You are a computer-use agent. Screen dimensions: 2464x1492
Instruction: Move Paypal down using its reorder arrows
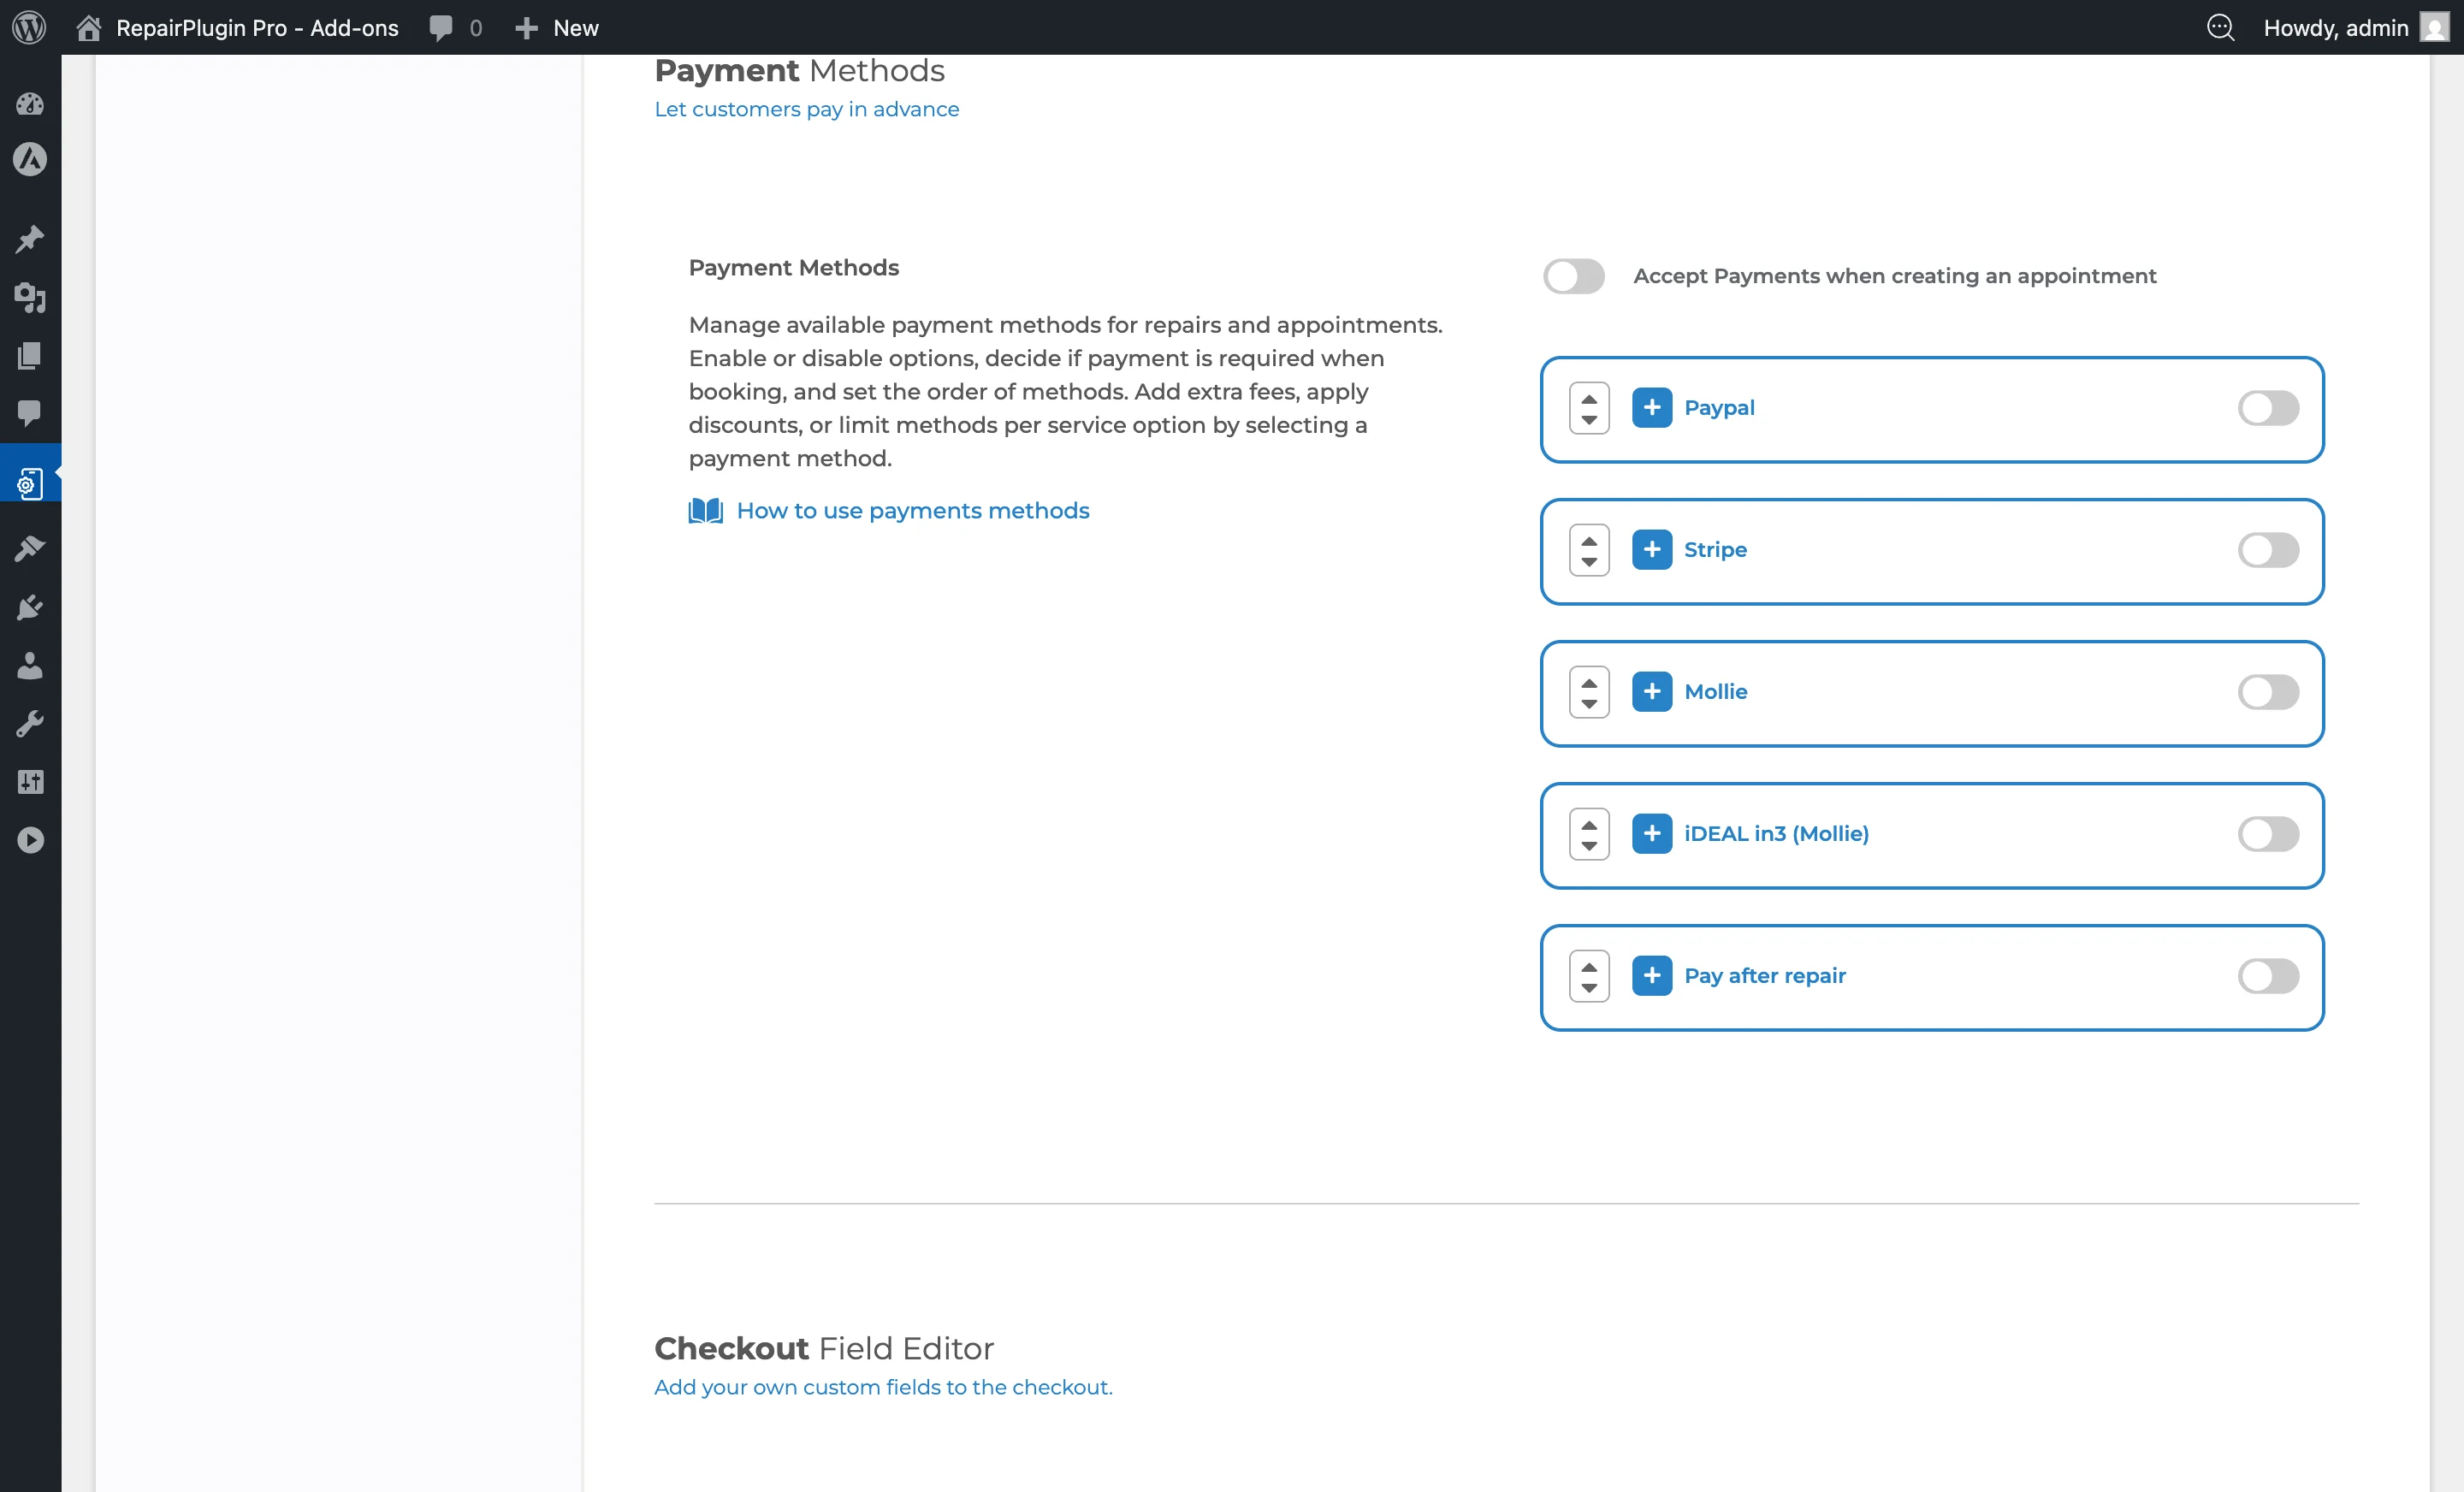1588,418
